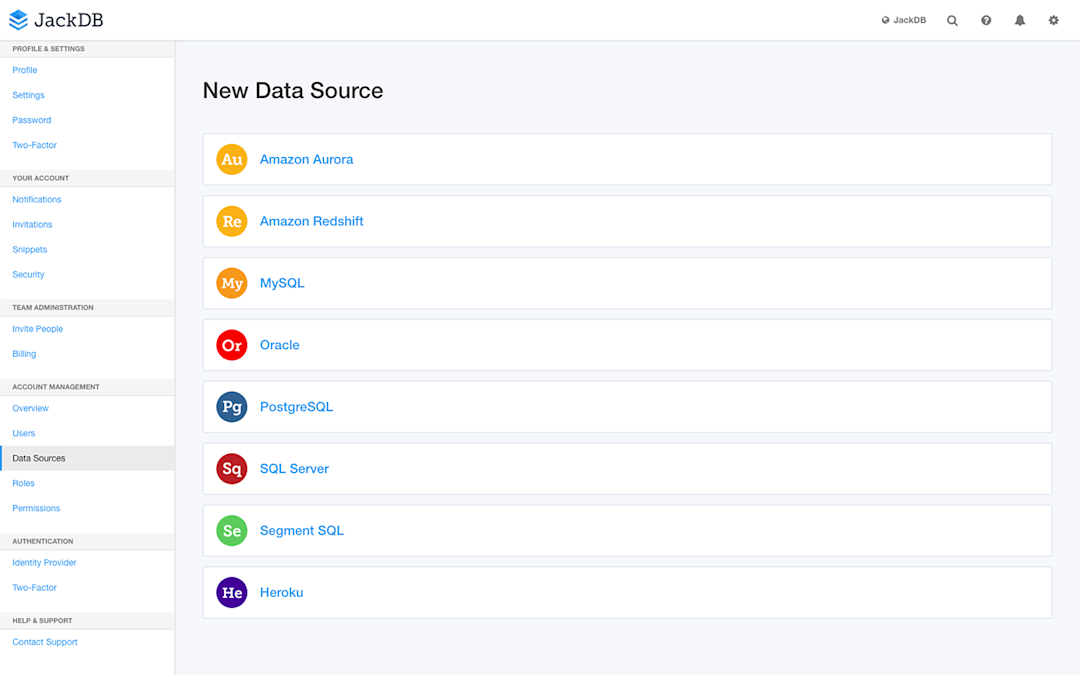This screenshot has height=675, width=1080.
Task: Click the Segment SQL 'Se' icon
Action: [x=232, y=531]
